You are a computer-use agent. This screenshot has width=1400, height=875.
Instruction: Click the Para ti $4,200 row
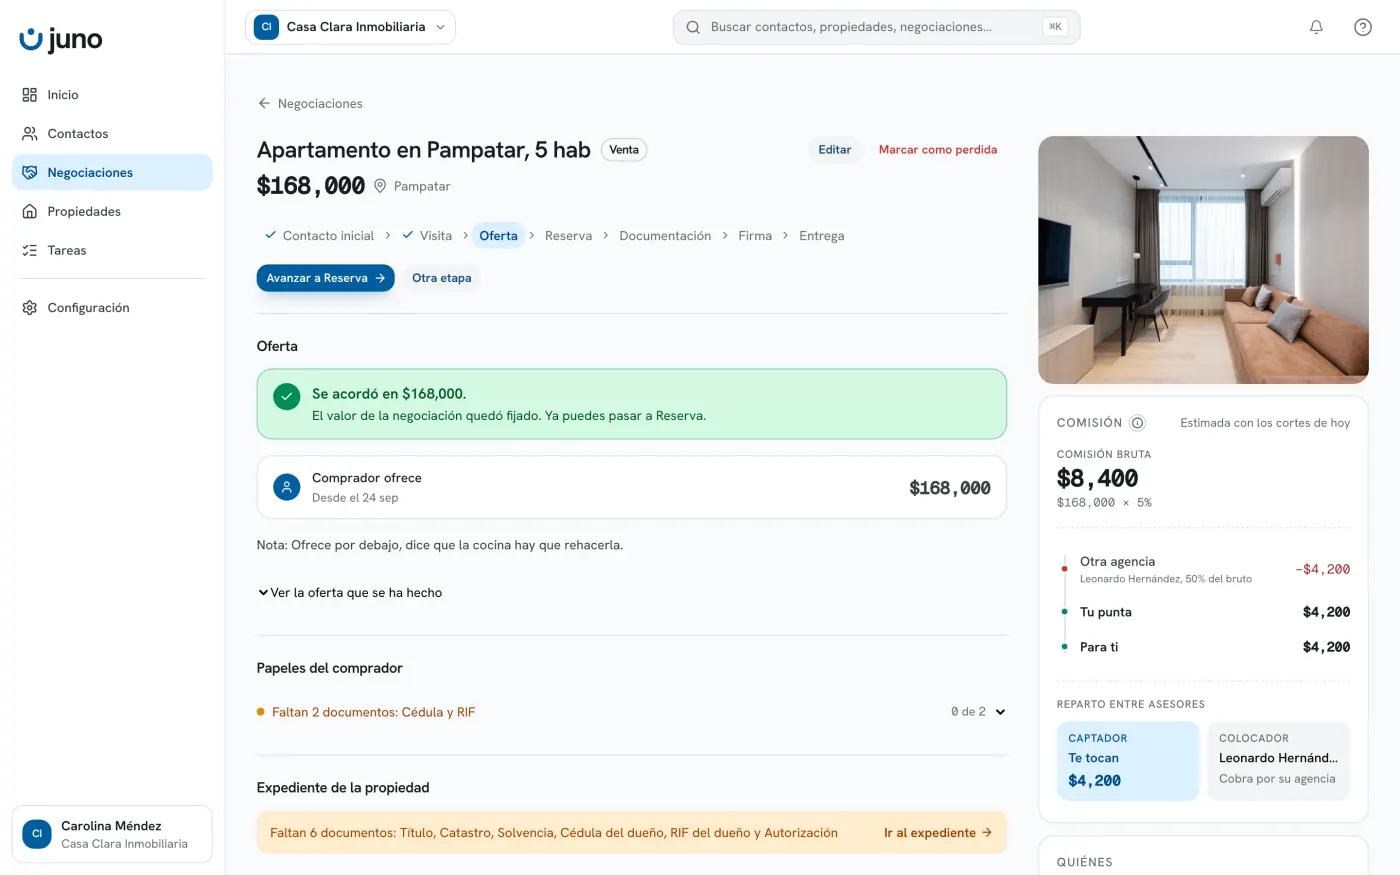pos(1204,647)
